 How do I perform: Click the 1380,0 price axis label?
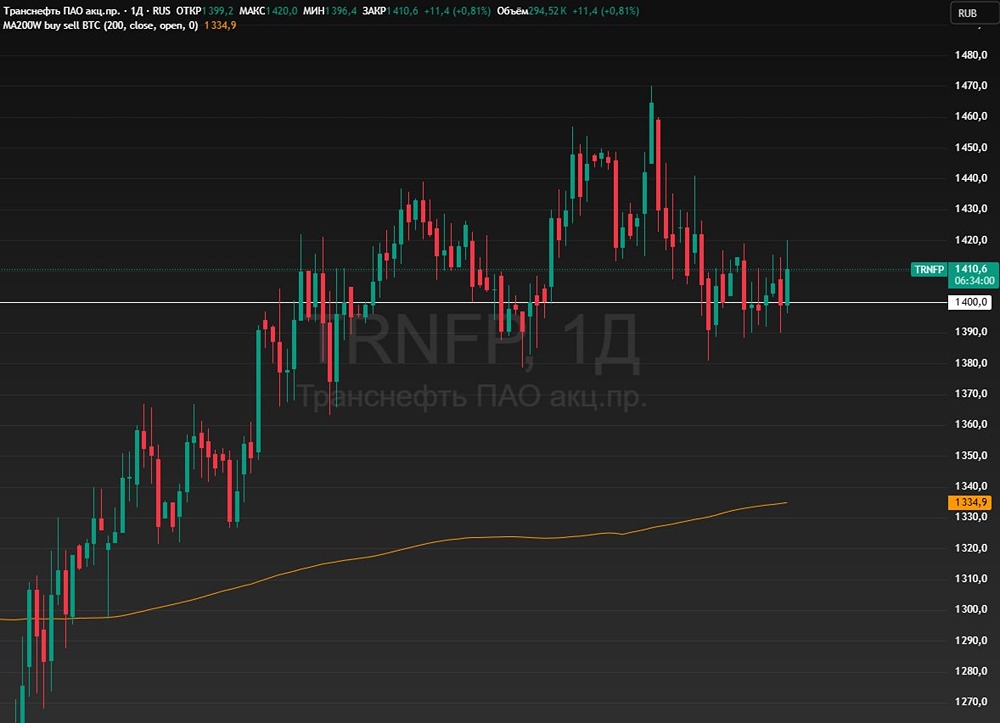(x=971, y=363)
